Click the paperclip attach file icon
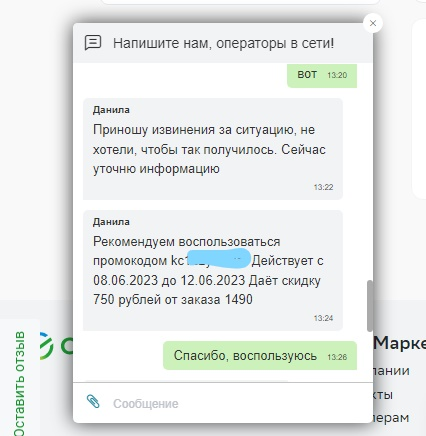 pyautogui.click(x=93, y=402)
